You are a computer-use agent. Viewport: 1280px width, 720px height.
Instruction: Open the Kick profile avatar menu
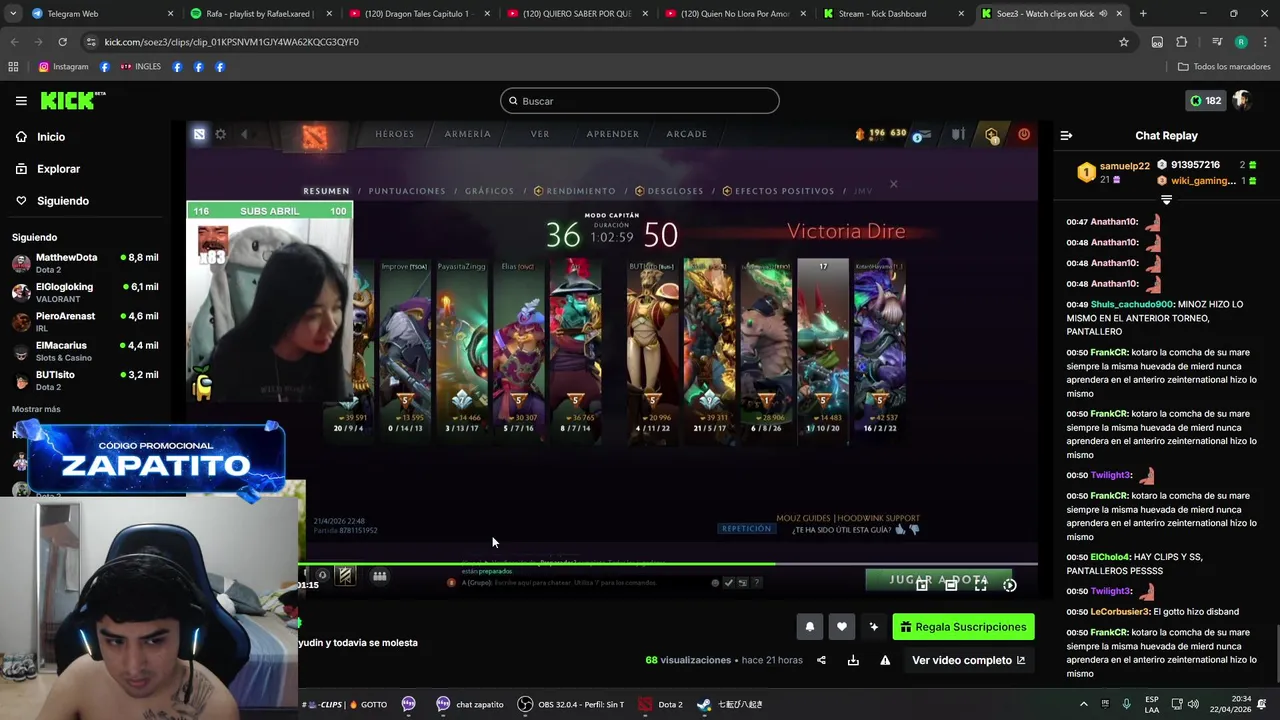pyautogui.click(x=1242, y=101)
